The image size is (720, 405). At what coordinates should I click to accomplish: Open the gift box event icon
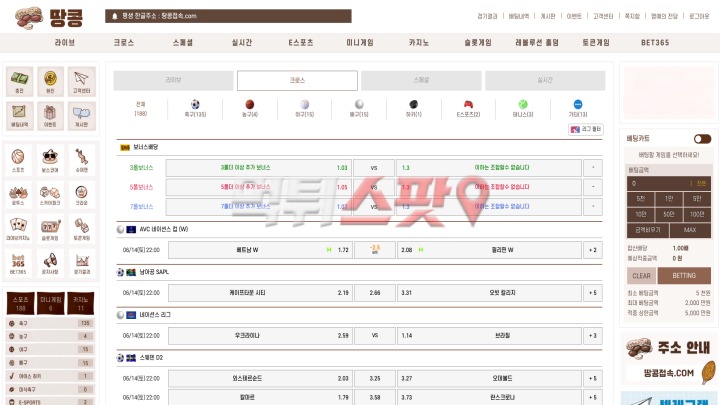tap(51, 115)
